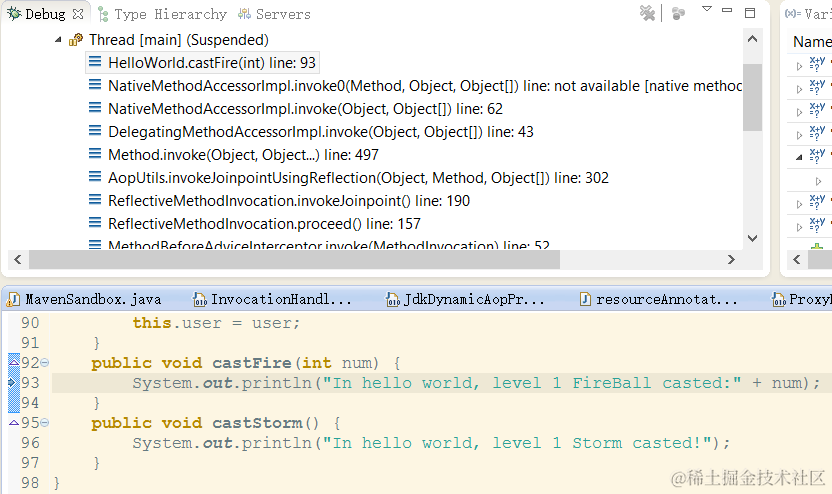The image size is (832, 494).
Task: Click the resourceAnnotat file icon
Action: tap(585, 300)
